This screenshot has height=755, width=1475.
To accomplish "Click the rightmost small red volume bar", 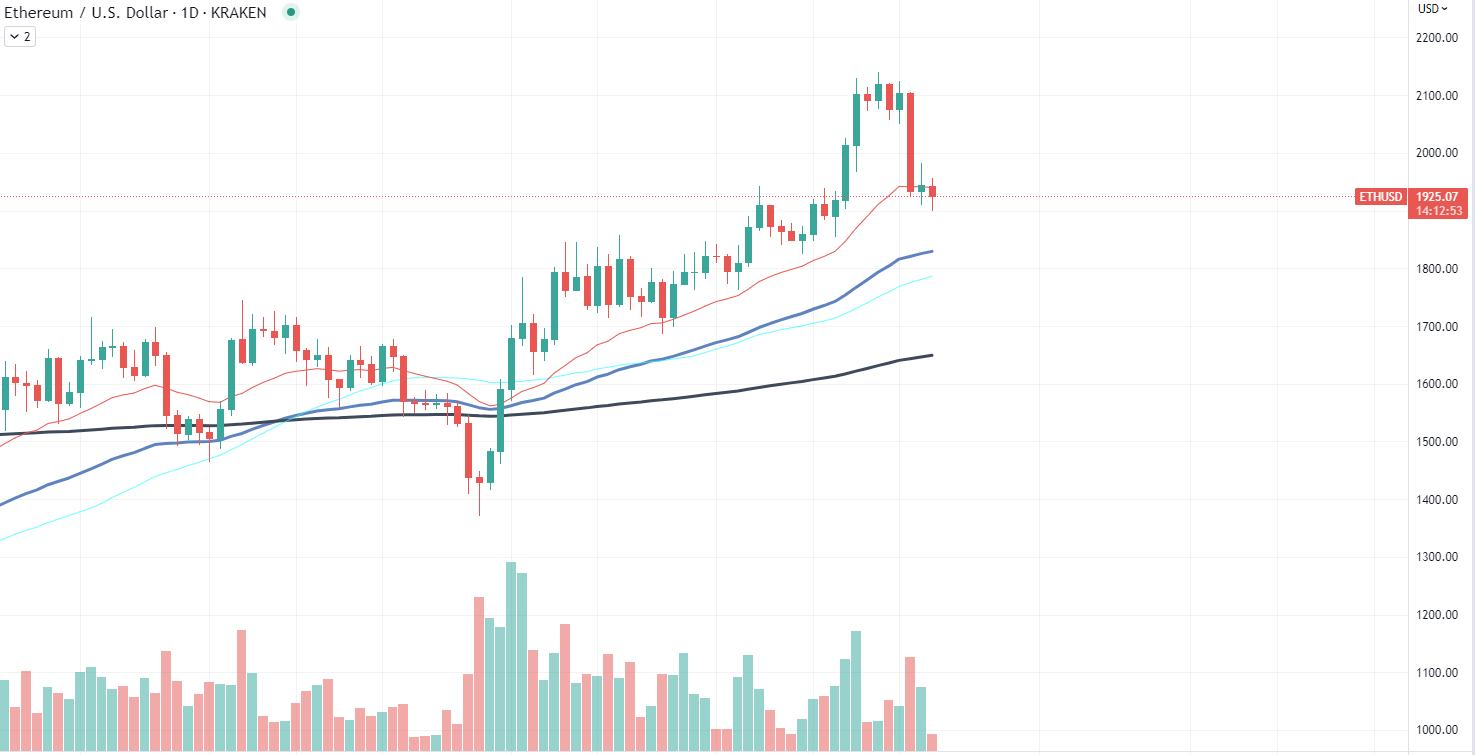I will click(932, 743).
